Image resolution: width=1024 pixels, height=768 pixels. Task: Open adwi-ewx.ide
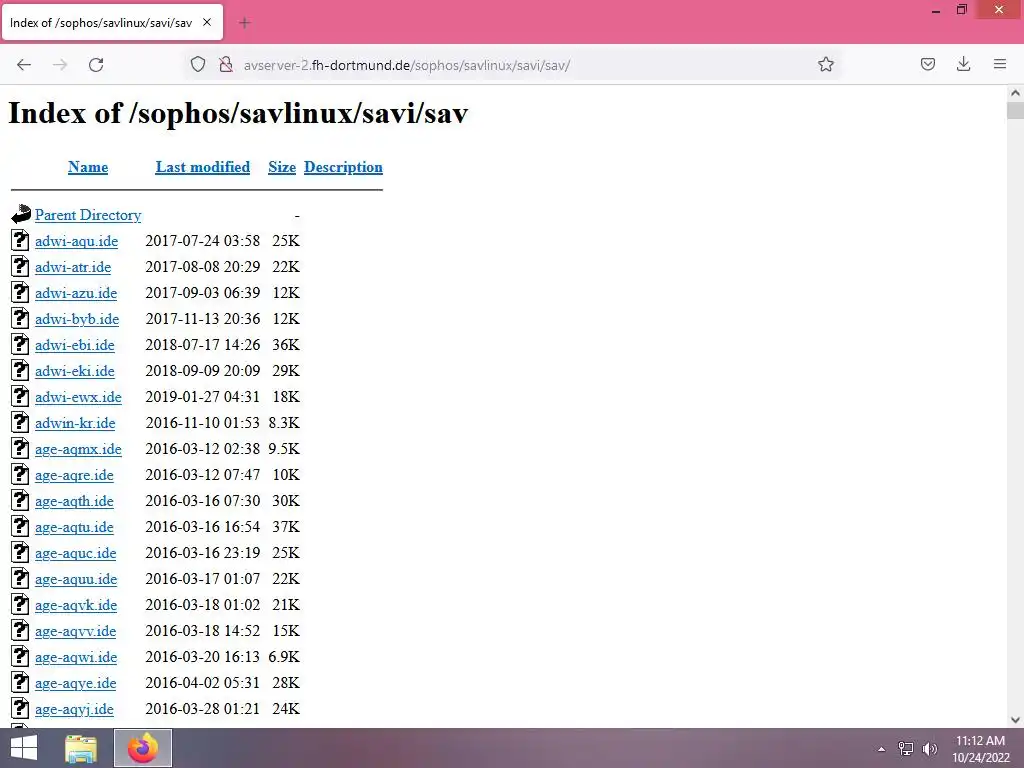[78, 397]
